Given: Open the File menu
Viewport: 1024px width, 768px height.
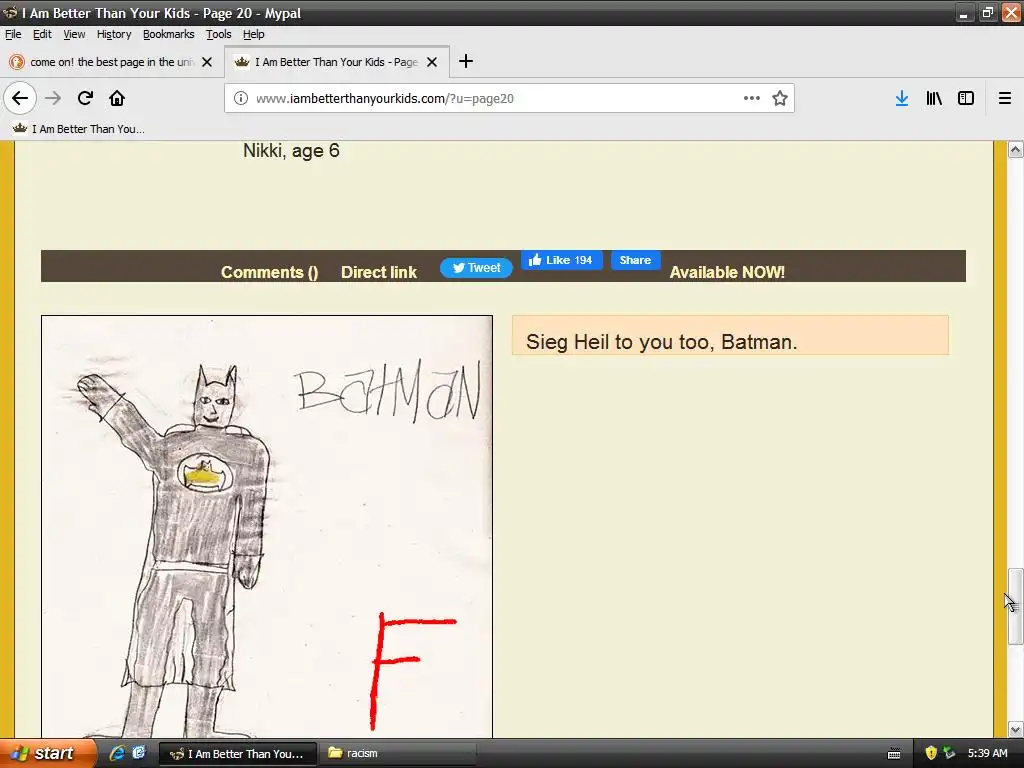Looking at the screenshot, I should [x=13, y=34].
